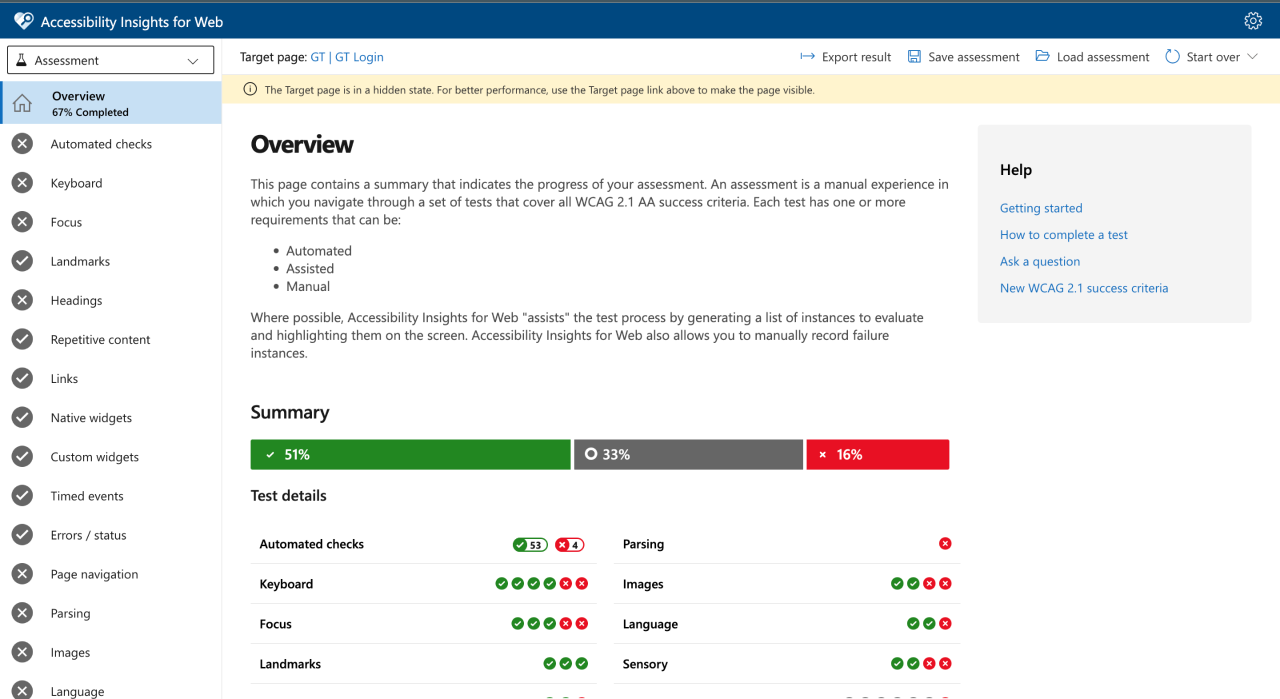Click the passed checkmark beside Timed events
This screenshot has width=1280, height=699.
(x=22, y=496)
